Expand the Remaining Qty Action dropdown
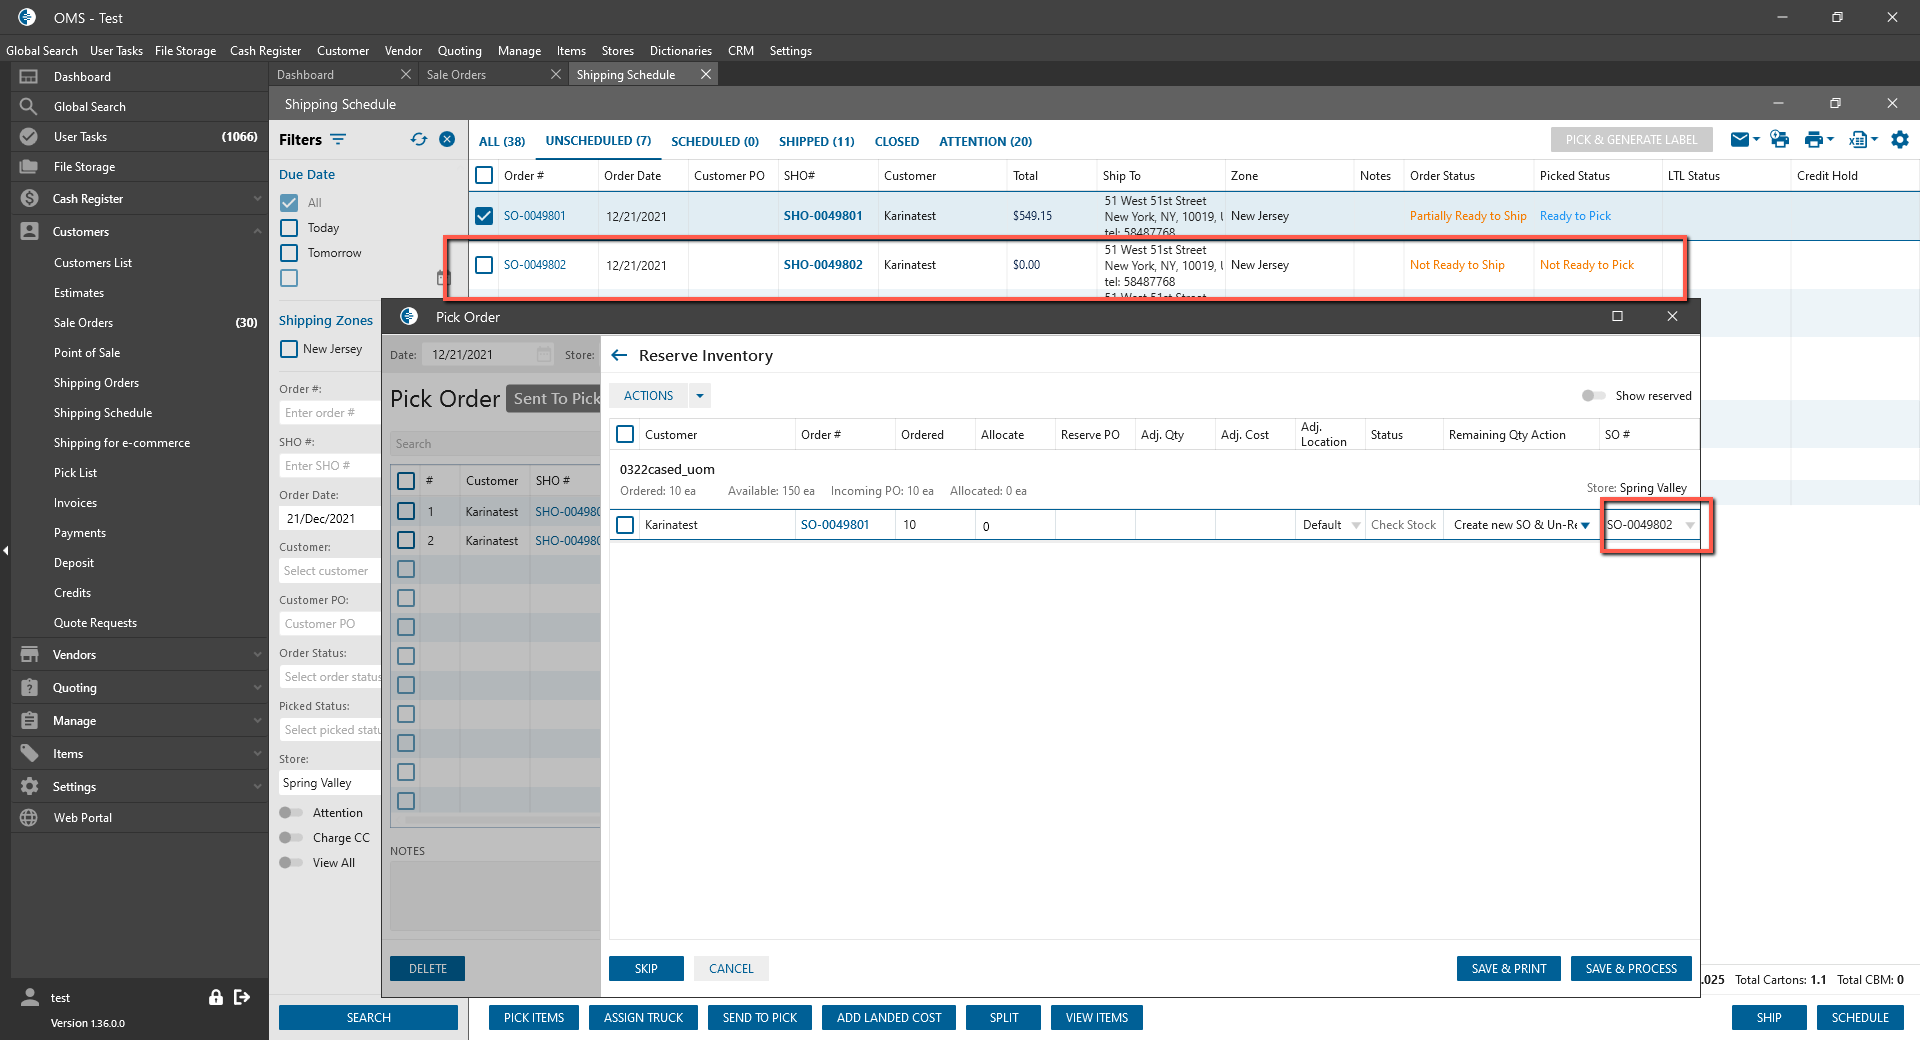The width and height of the screenshot is (1920, 1040). (1585, 525)
